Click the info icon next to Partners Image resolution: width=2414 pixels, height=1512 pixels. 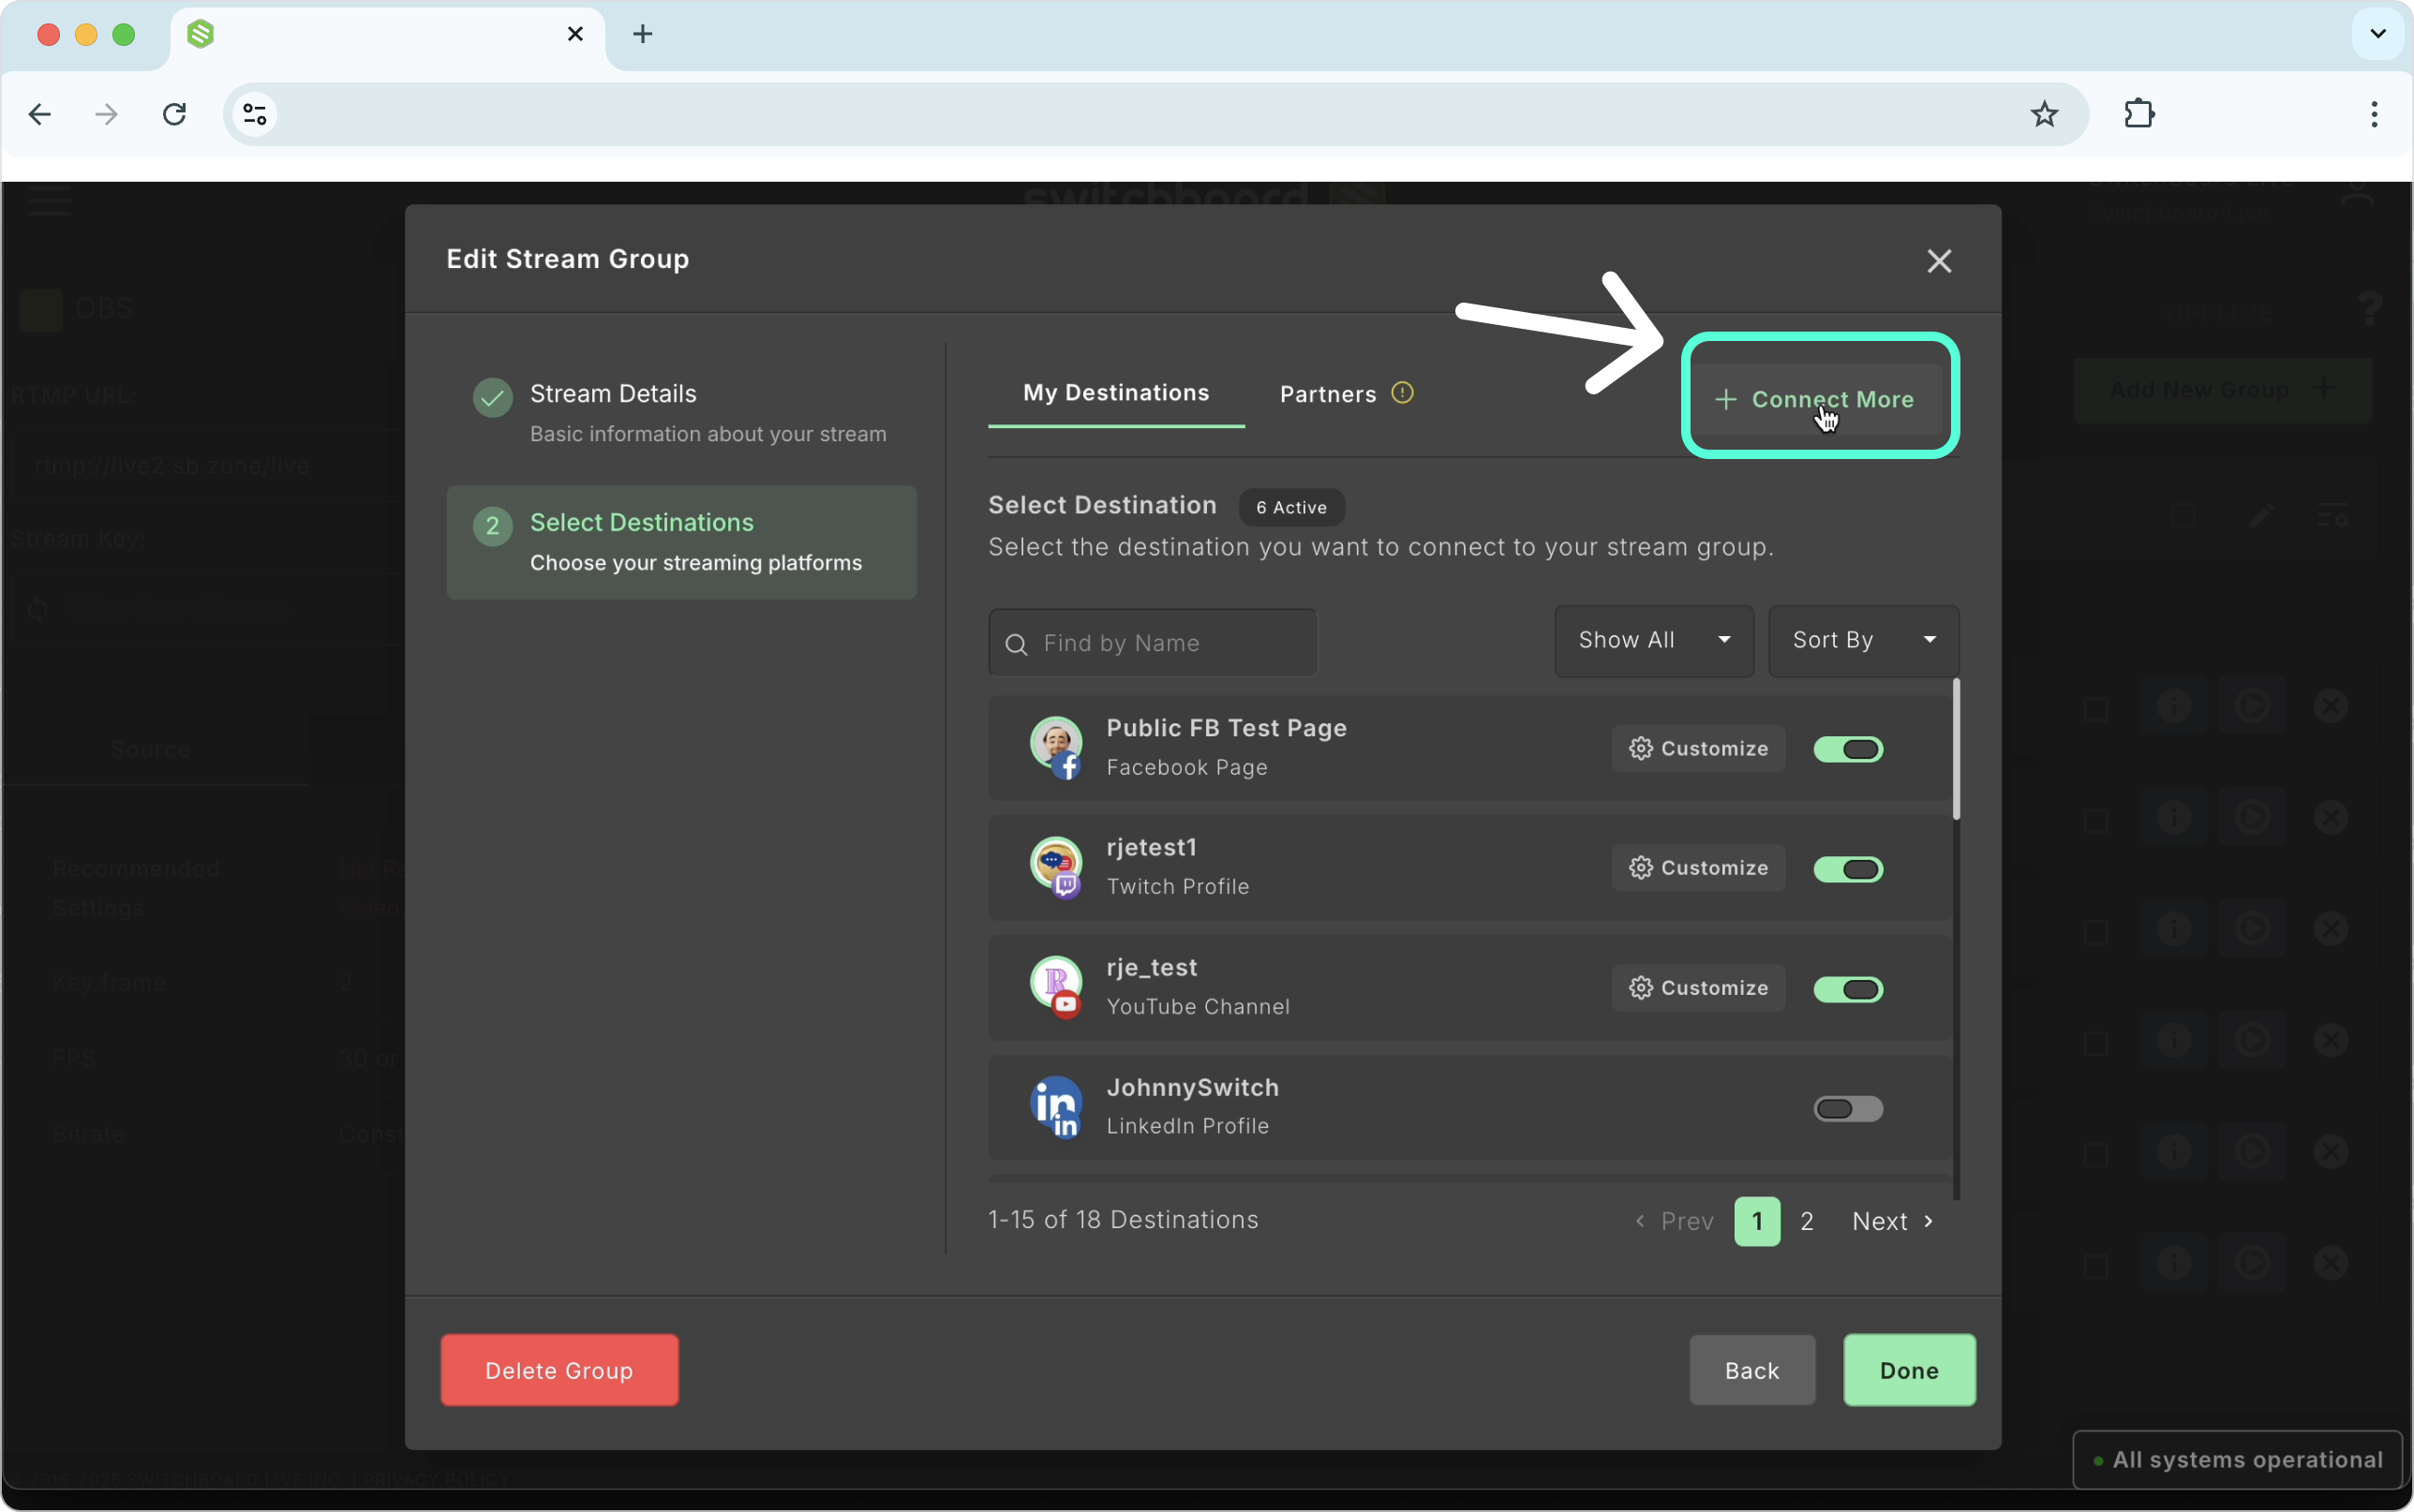1402,393
